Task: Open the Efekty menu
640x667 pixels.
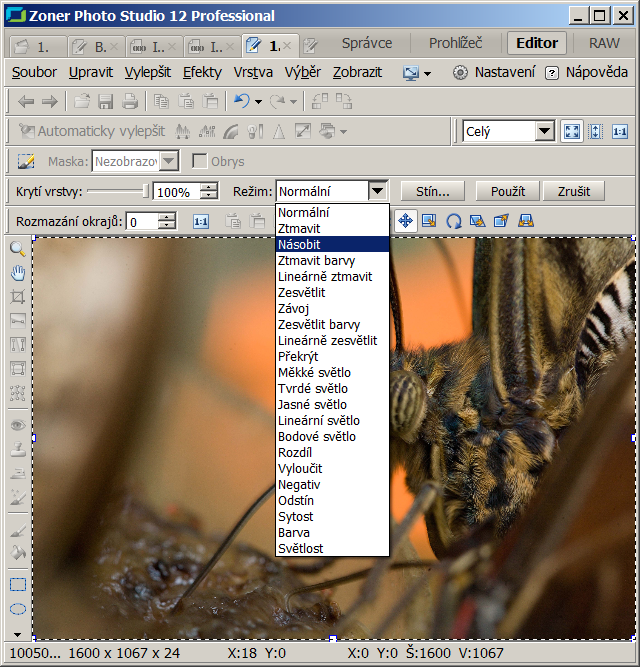Action: click(202, 72)
